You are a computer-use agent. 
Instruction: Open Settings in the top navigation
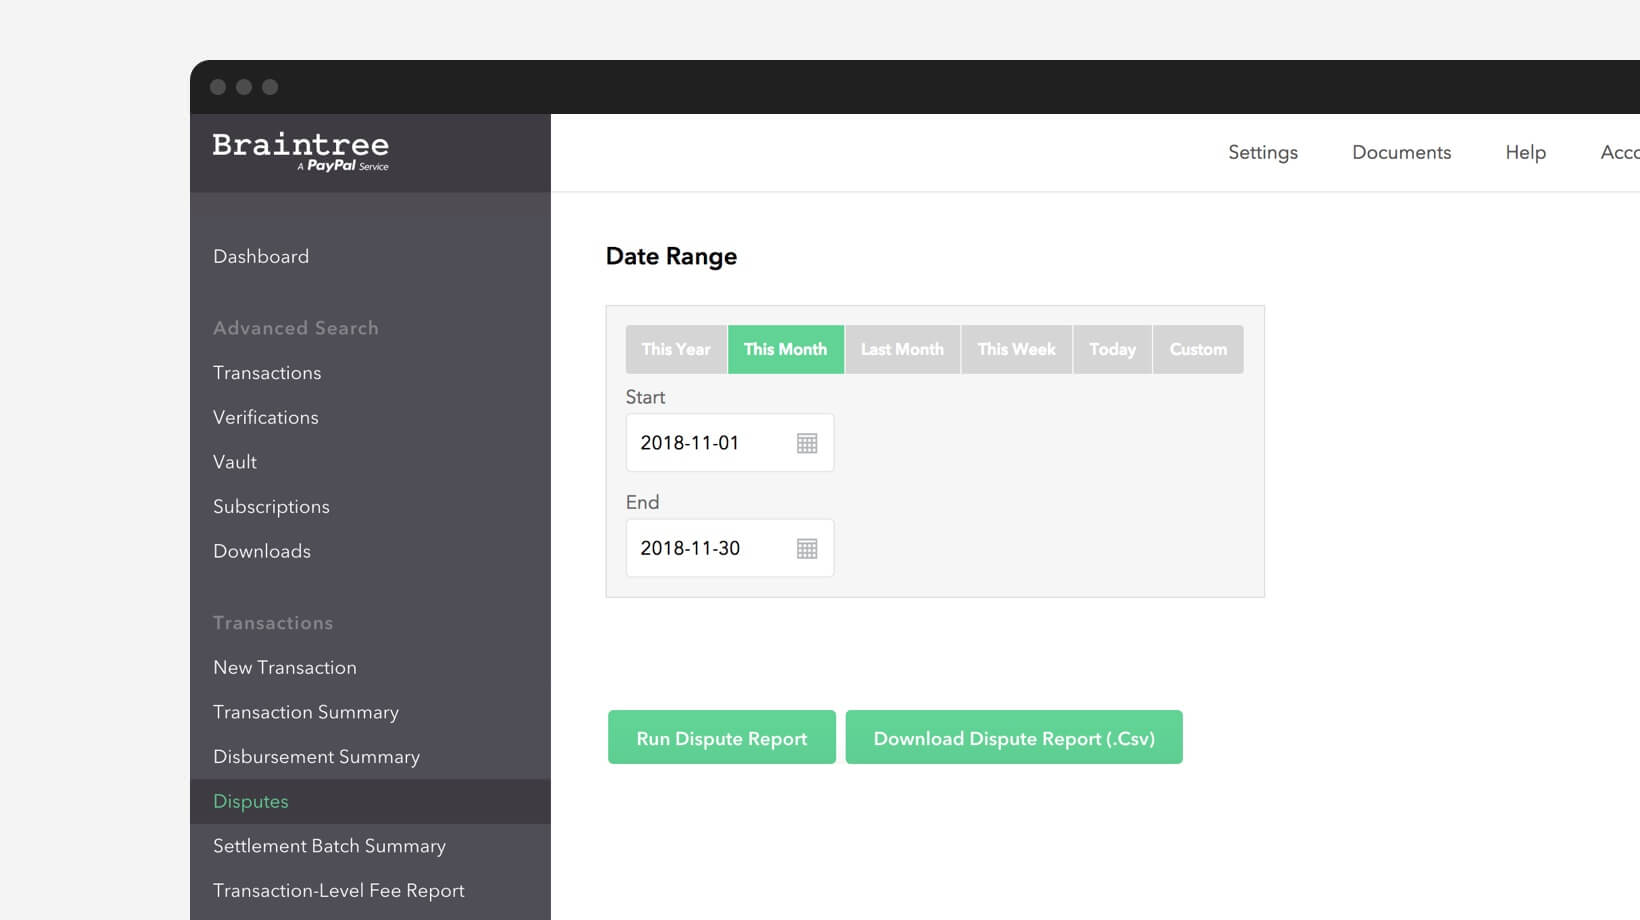coord(1263,152)
